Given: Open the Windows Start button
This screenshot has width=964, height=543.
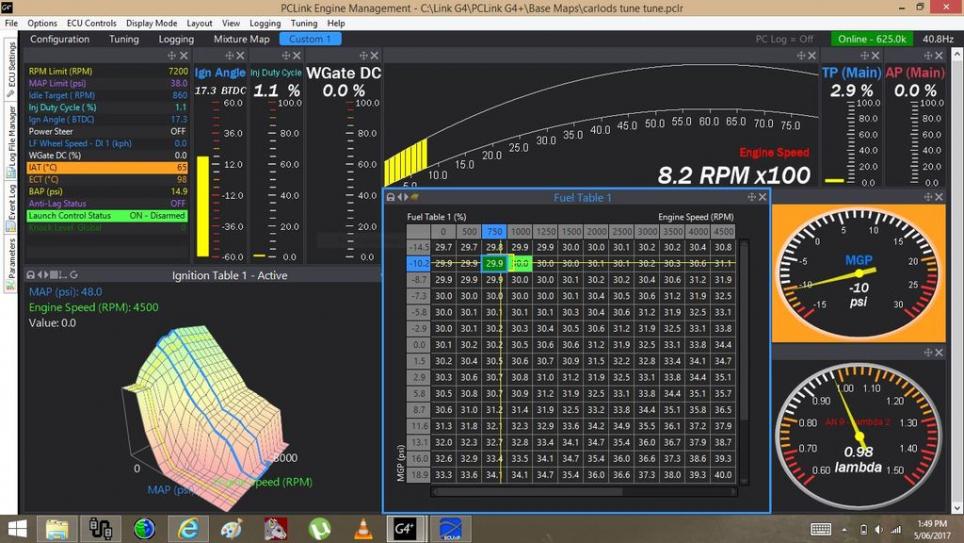Looking at the screenshot, I should (17, 529).
